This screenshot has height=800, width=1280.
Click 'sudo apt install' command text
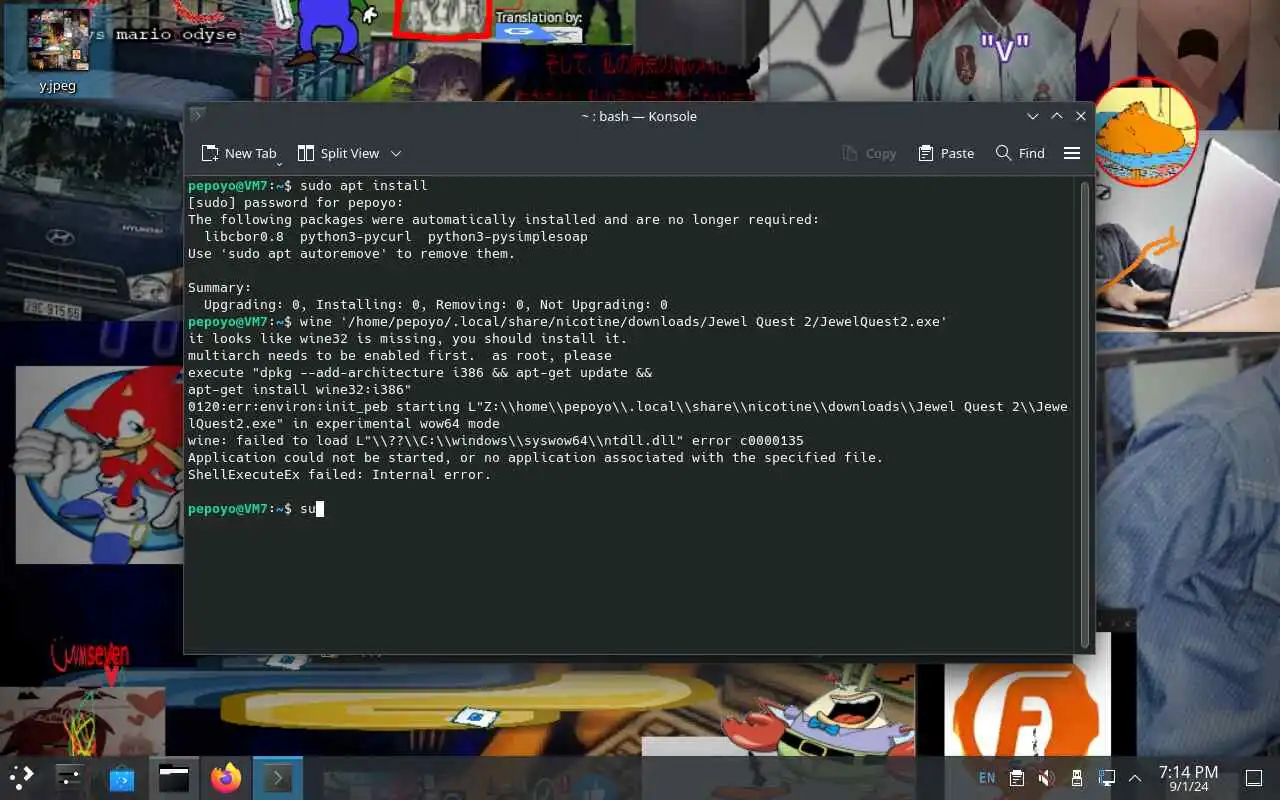tap(364, 185)
